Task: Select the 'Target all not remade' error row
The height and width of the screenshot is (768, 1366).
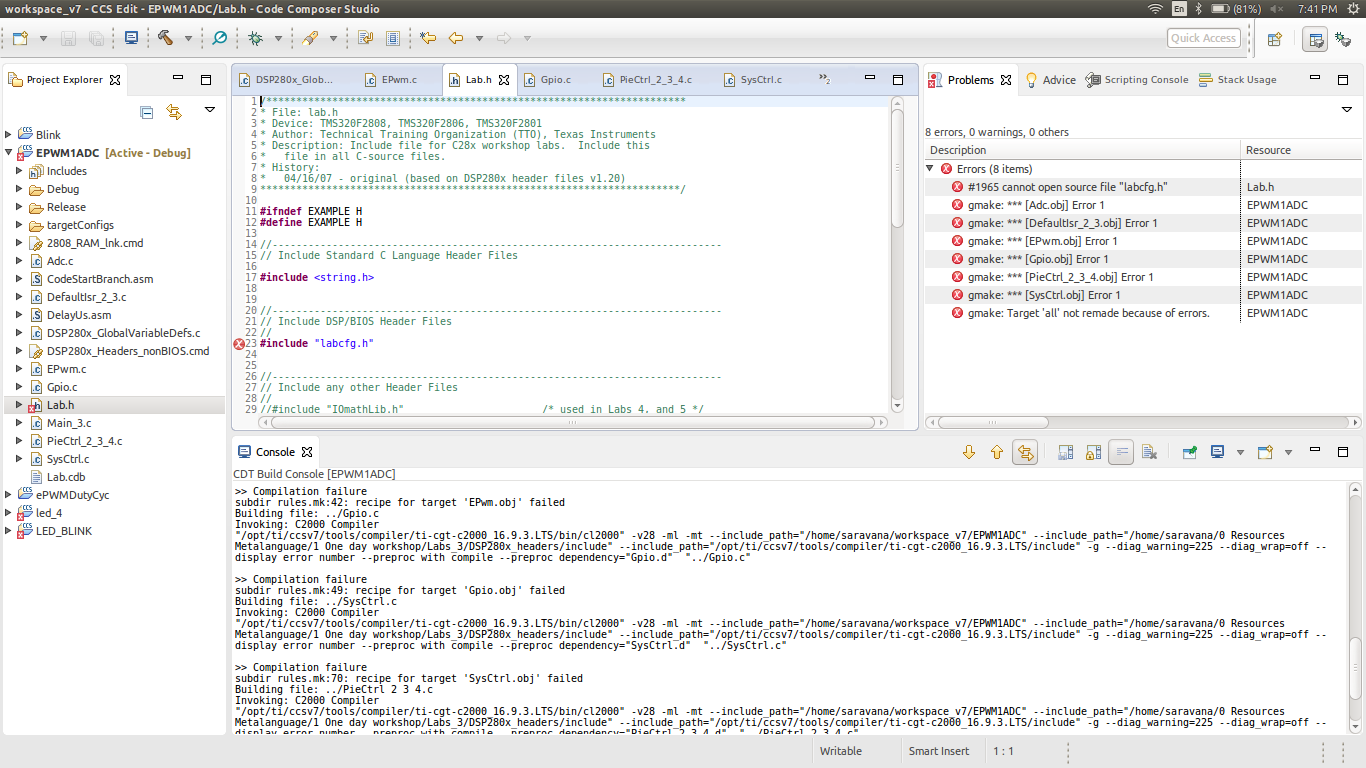Action: (1142, 313)
